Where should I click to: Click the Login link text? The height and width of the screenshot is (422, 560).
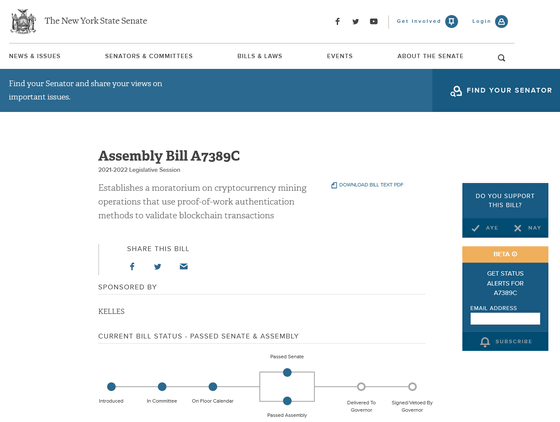[481, 21]
